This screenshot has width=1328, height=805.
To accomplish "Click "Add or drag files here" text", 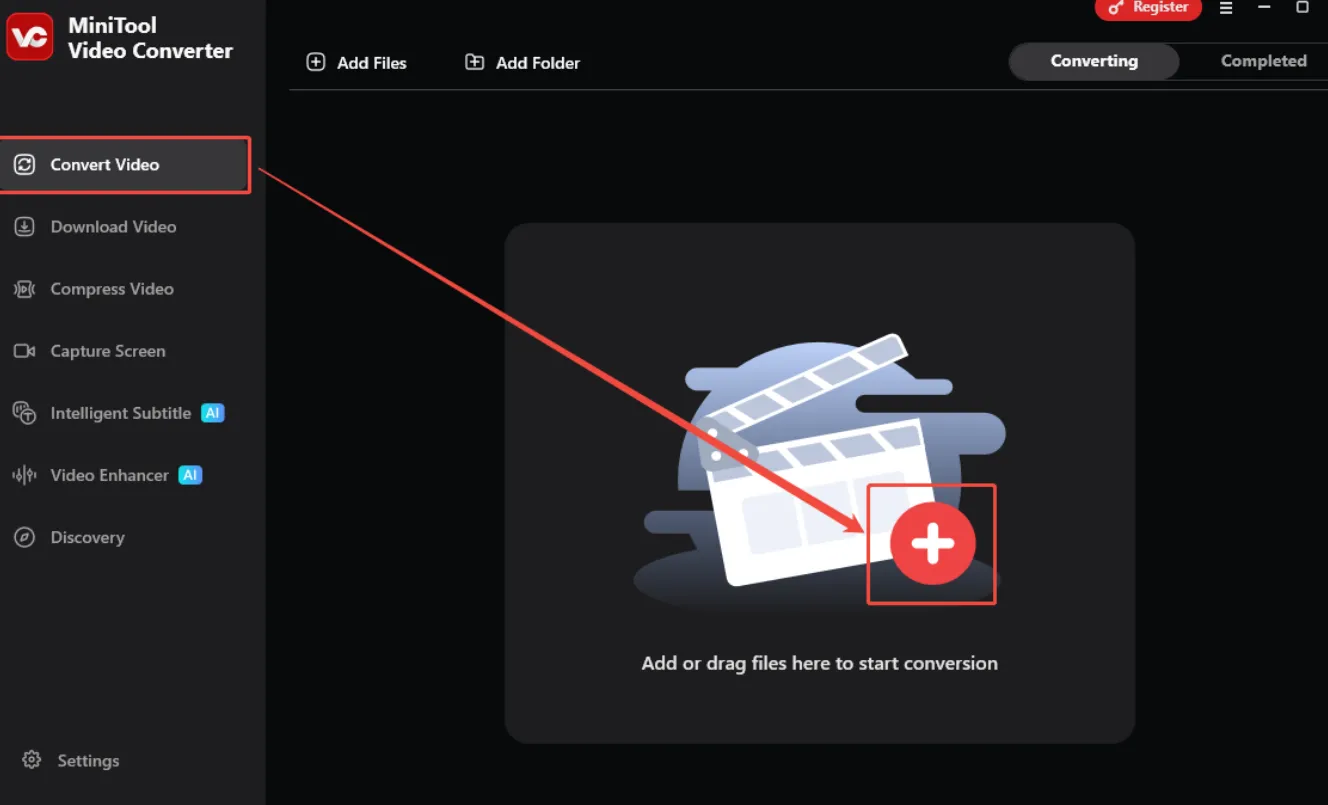I will click(x=819, y=663).
